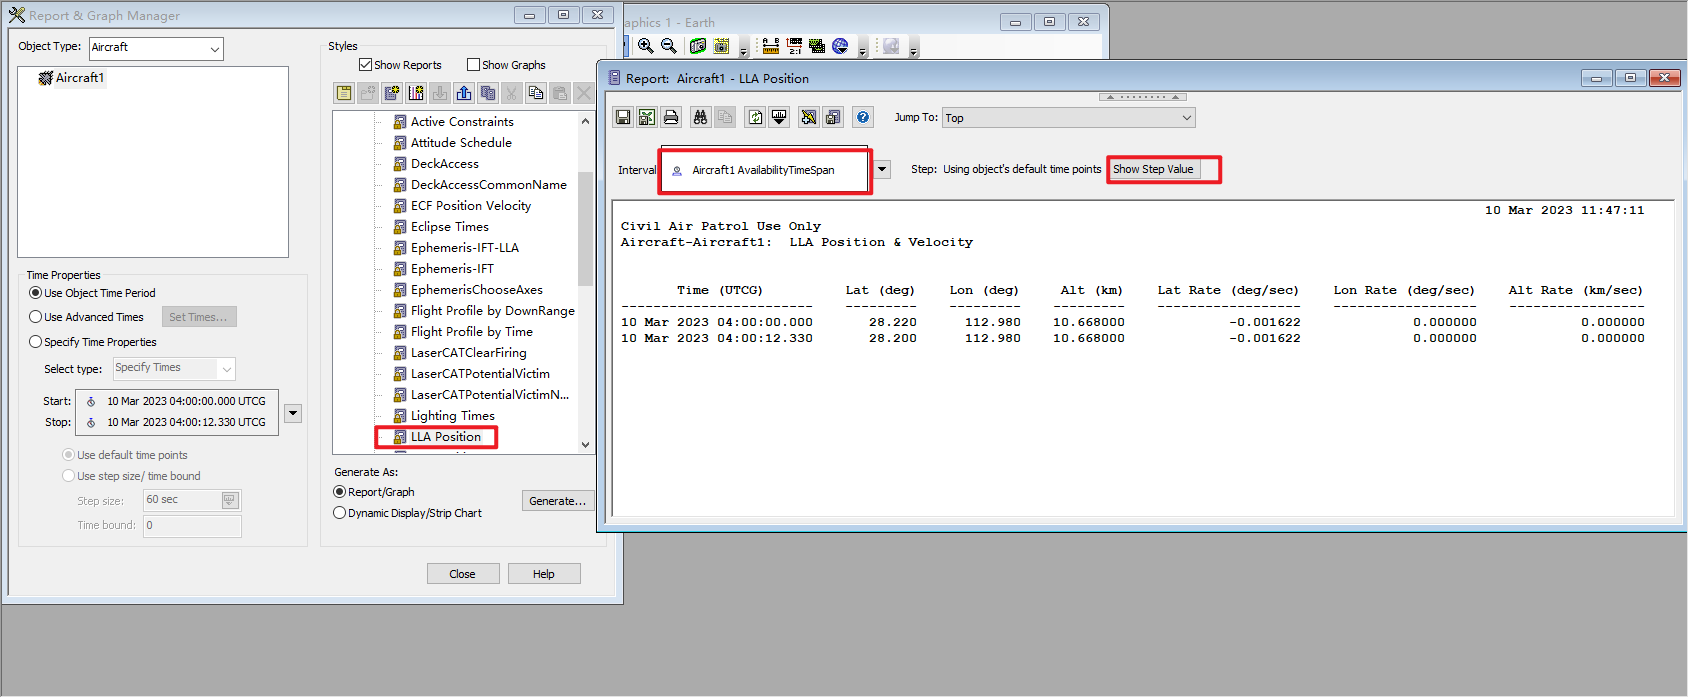Select LaserCATClearFiring report style
Viewport: 1689px width, 698px height.
[x=460, y=353]
